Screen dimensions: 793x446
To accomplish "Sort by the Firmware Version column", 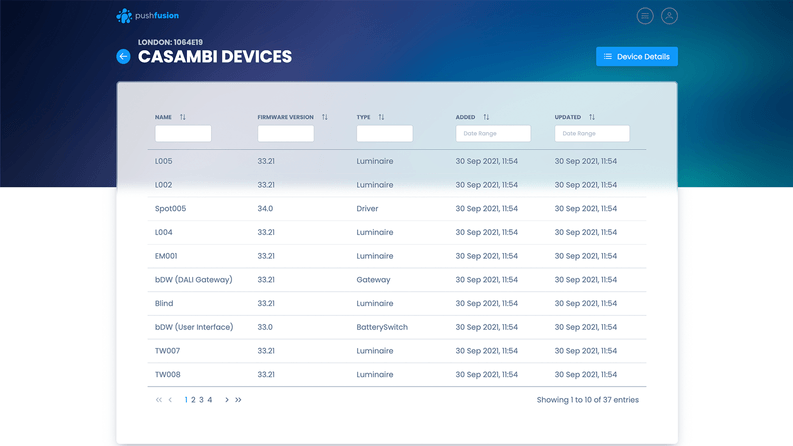I will point(325,117).
